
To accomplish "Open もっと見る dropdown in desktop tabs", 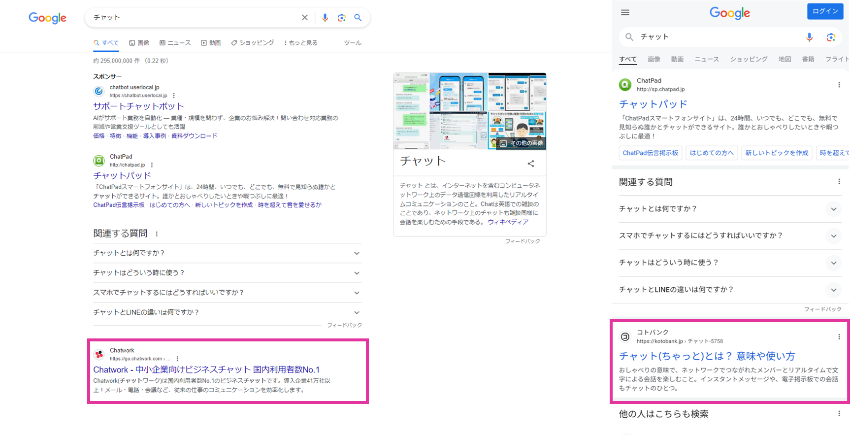I will click(x=300, y=43).
